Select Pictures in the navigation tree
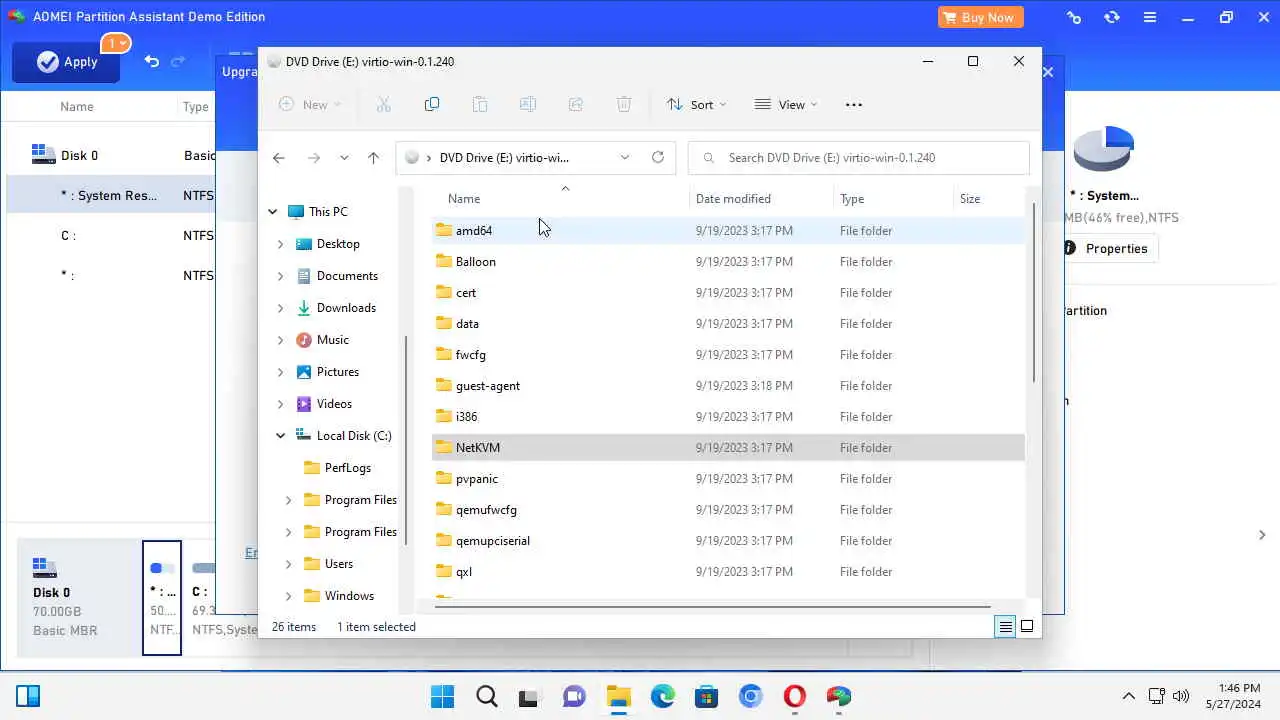Screen dimensions: 1280x720 [x=337, y=372]
